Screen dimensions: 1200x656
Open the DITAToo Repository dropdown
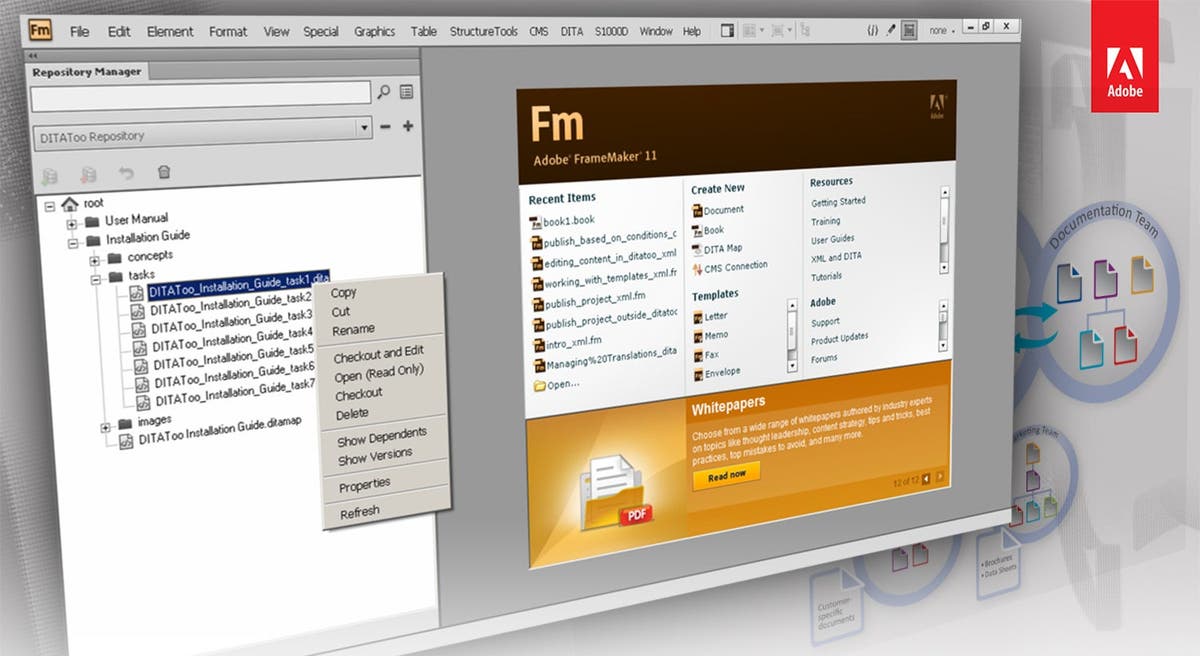[364, 127]
